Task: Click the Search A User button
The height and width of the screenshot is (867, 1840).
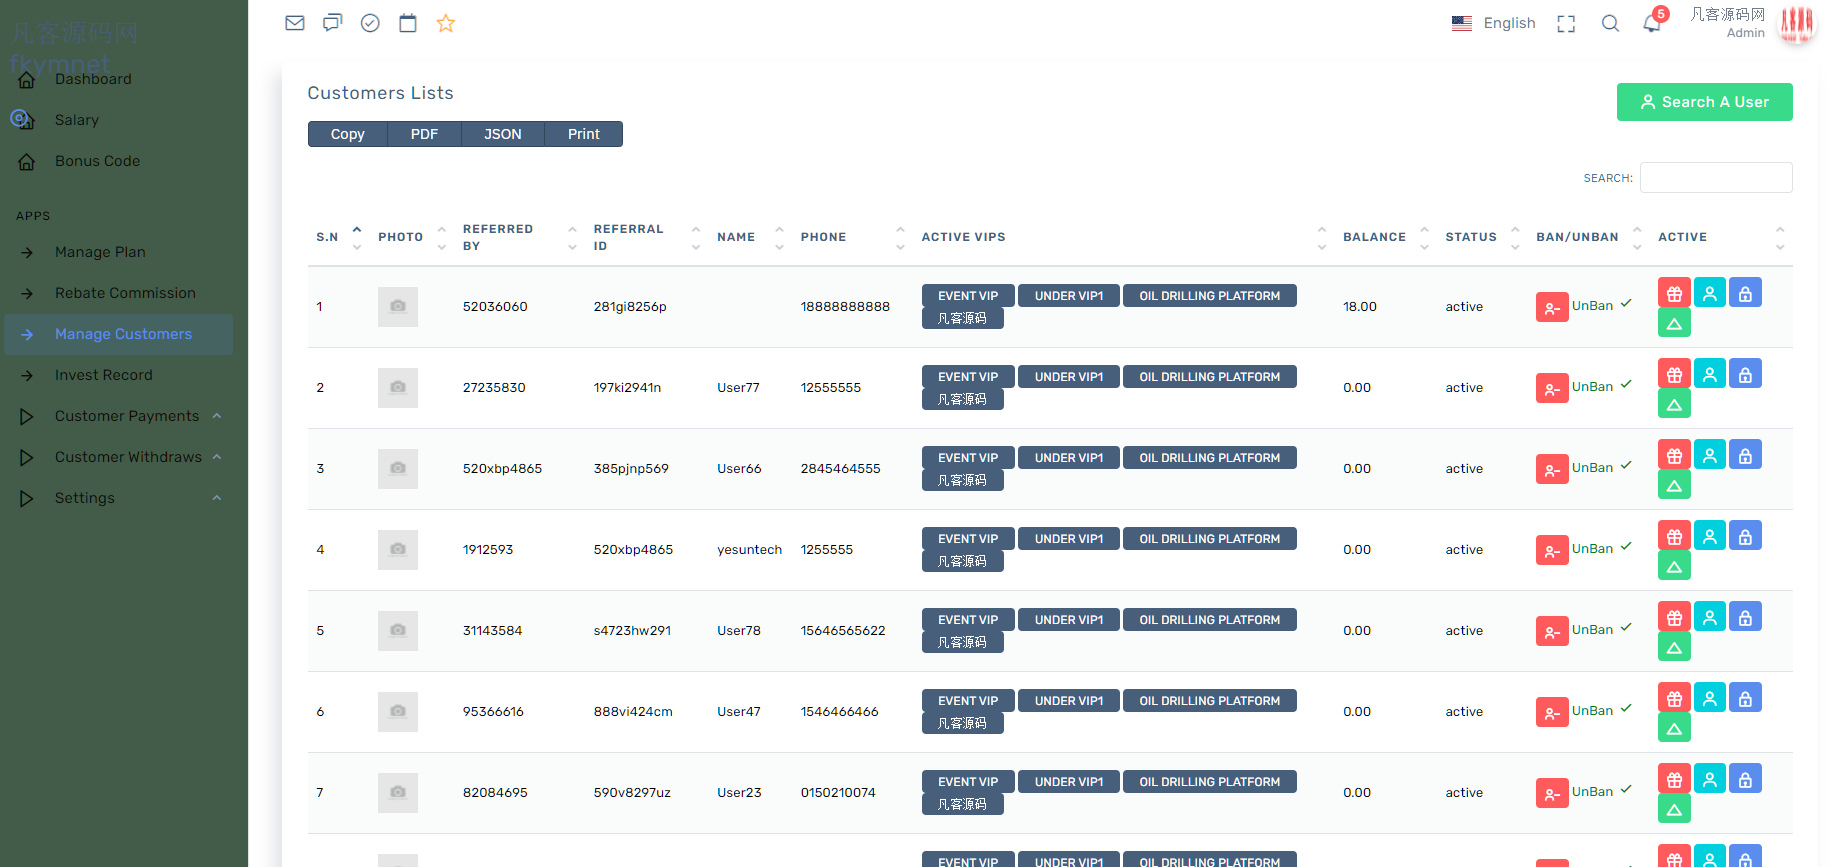Action: (1704, 102)
